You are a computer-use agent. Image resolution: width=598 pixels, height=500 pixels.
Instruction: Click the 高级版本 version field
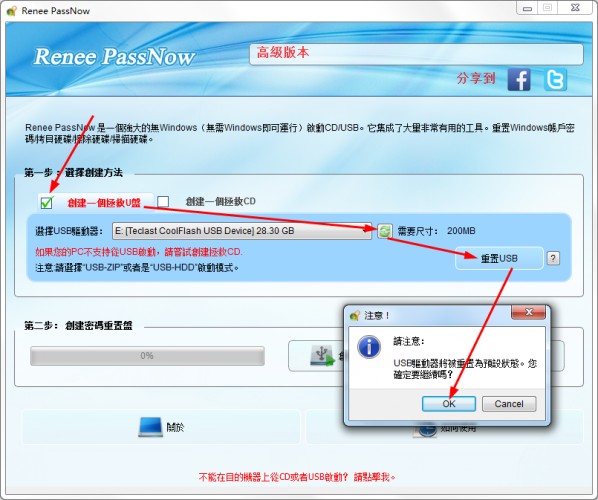click(416, 54)
